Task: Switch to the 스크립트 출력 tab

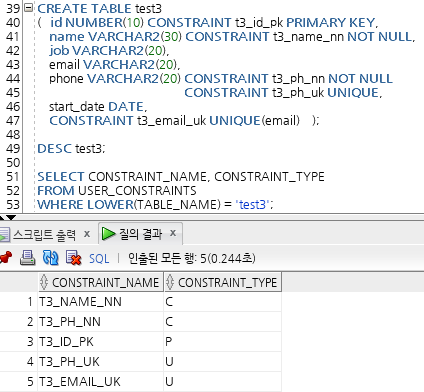Action: coord(44,235)
